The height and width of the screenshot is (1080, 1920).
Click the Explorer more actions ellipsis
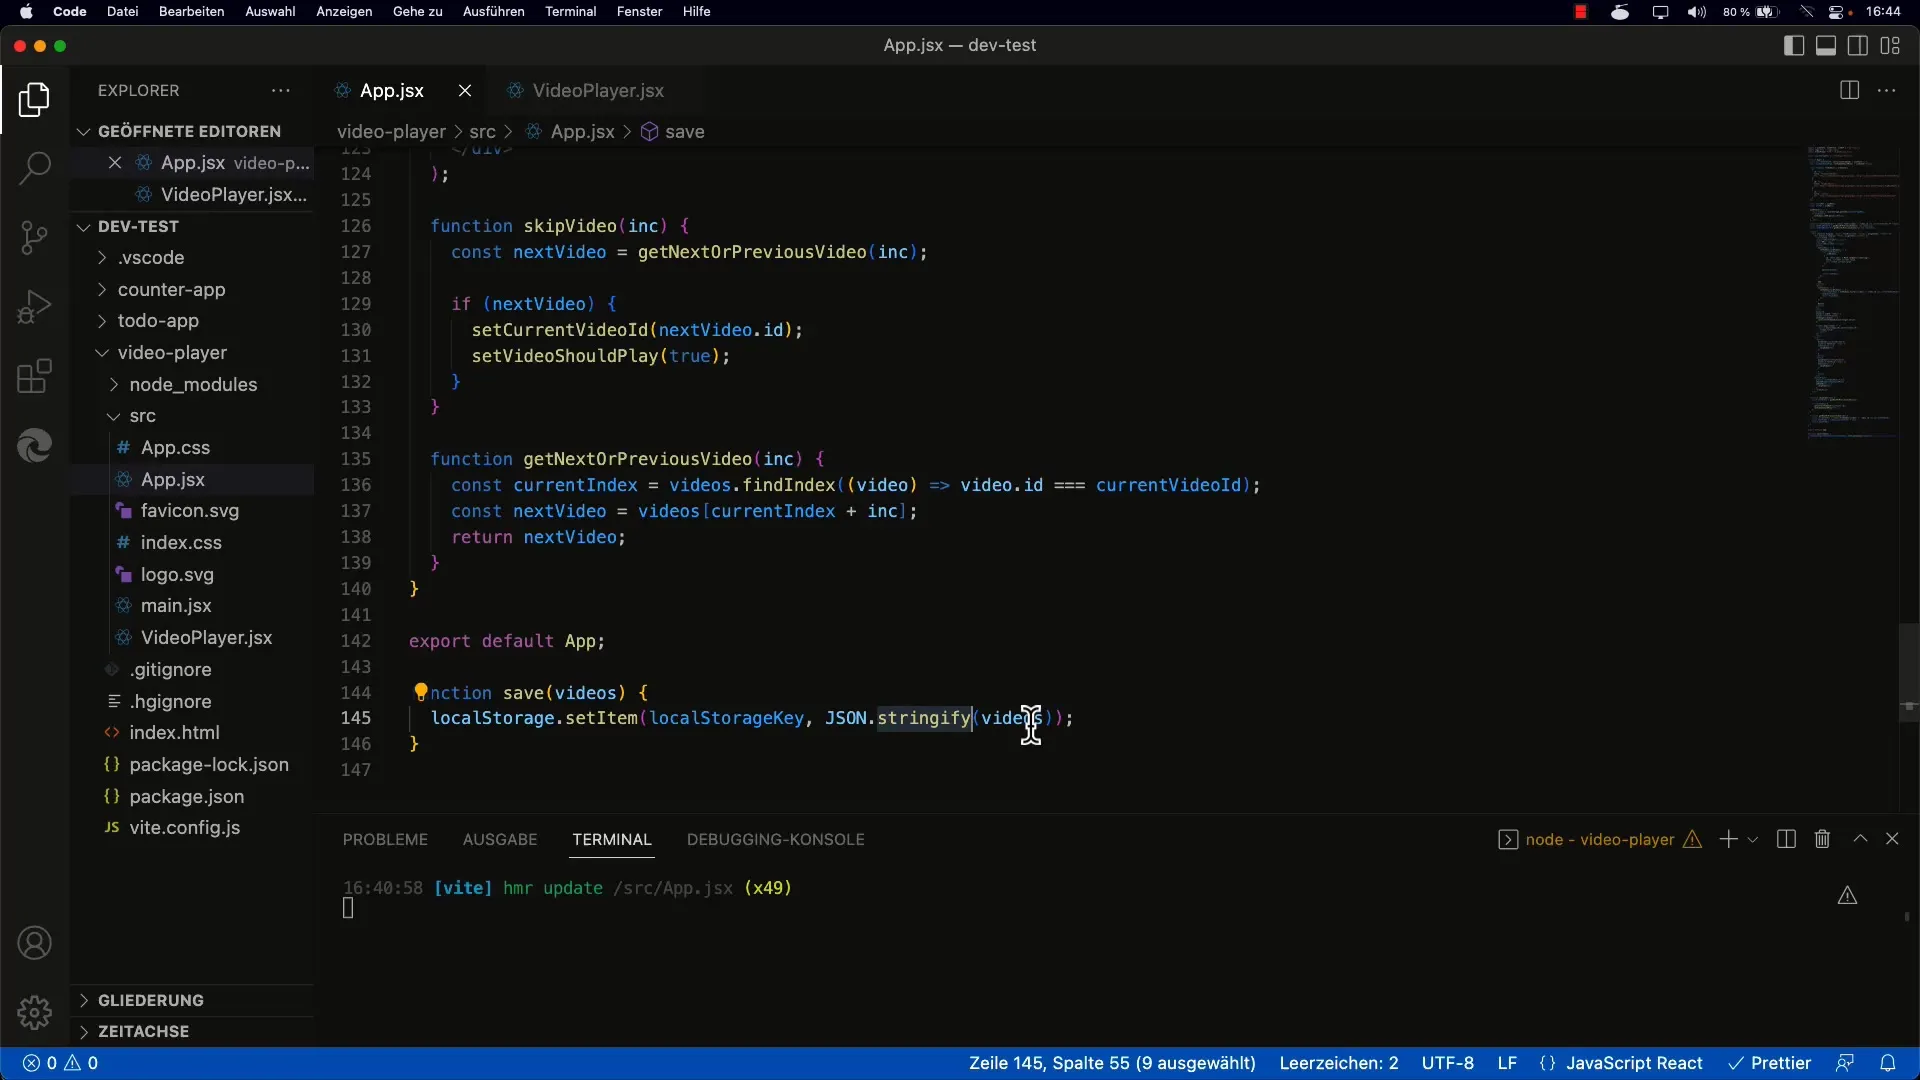coord(281,91)
